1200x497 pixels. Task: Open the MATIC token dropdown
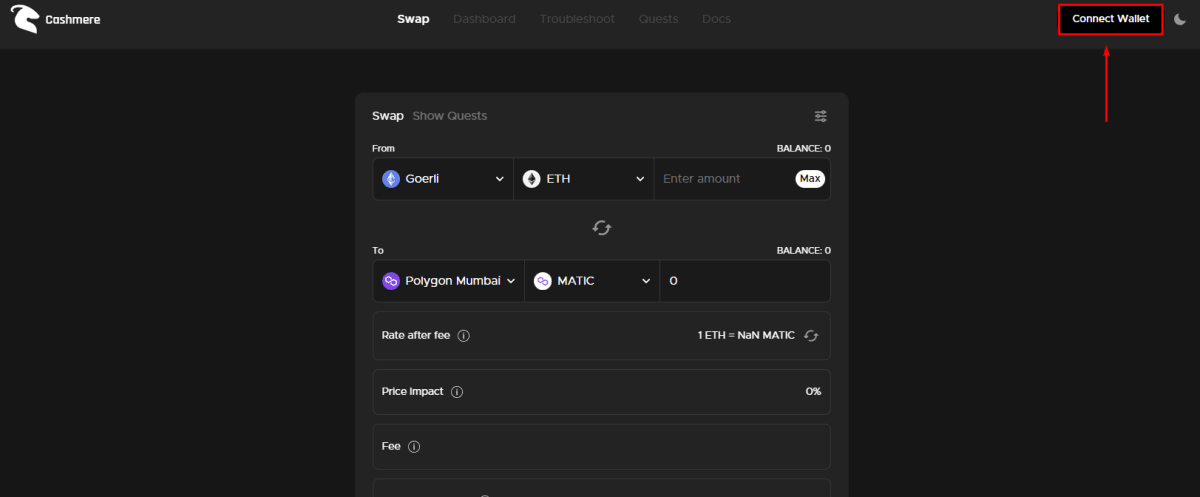click(x=592, y=281)
